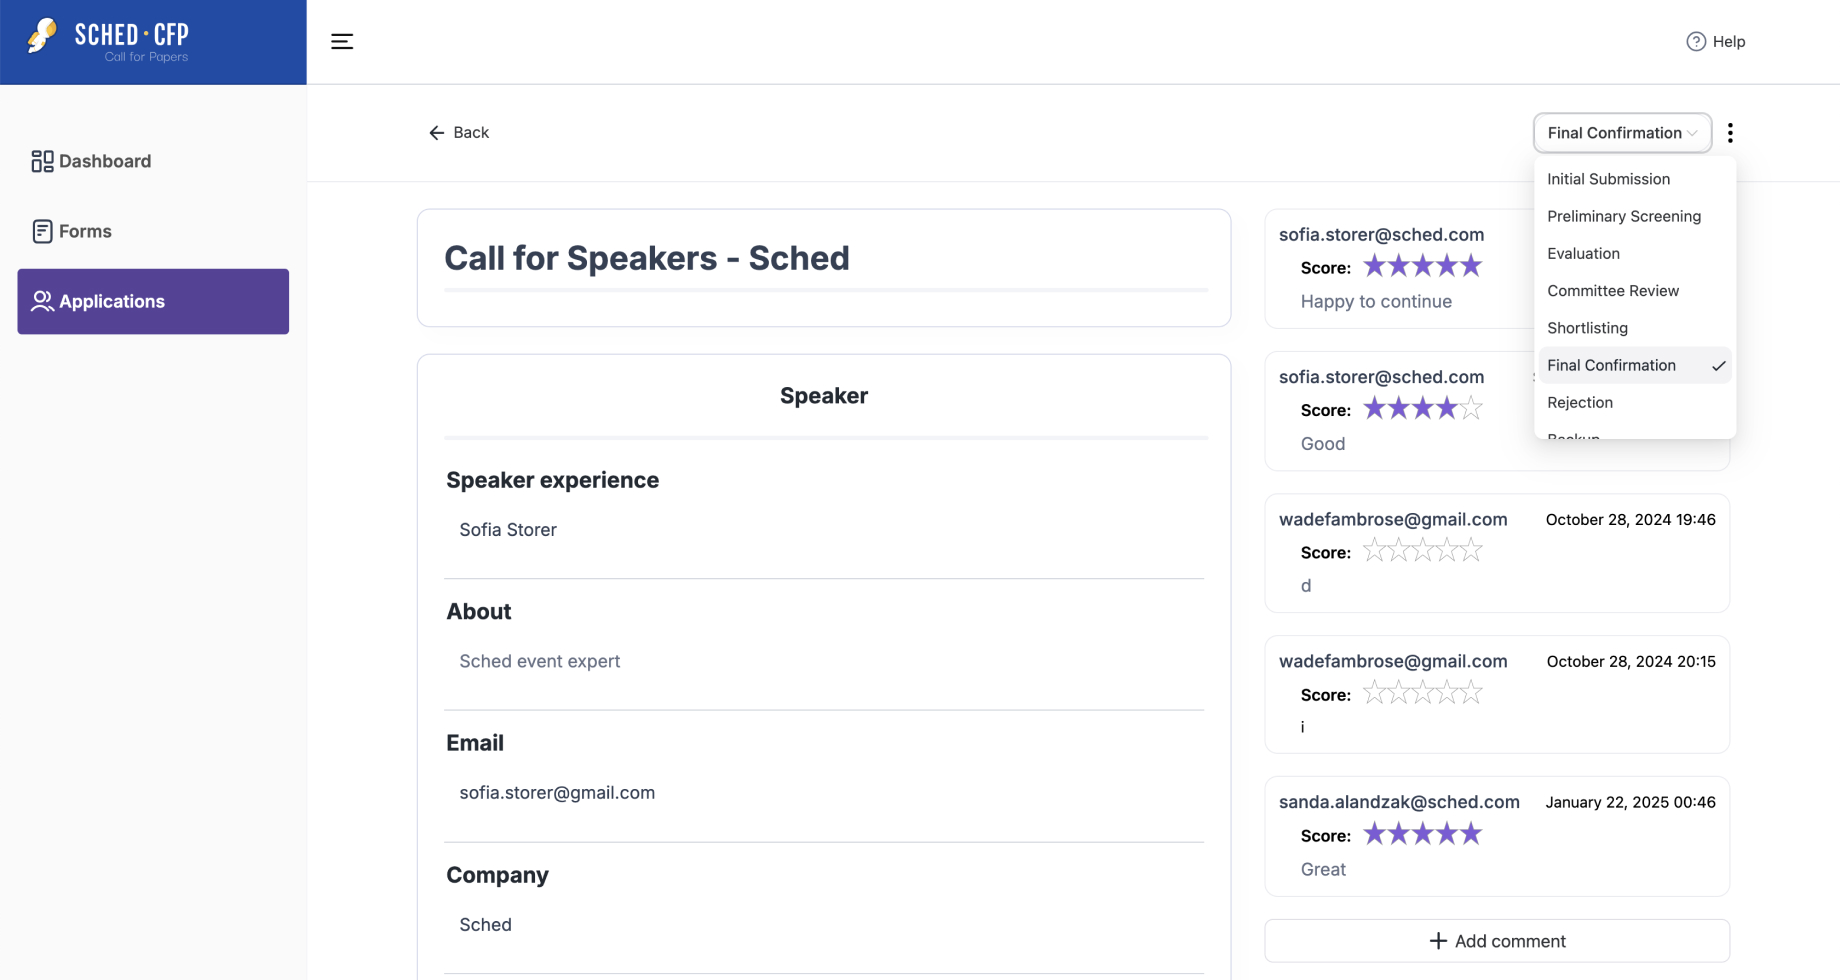The width and height of the screenshot is (1840, 980).
Task: Choose the Evaluation stage option
Action: [1634, 253]
